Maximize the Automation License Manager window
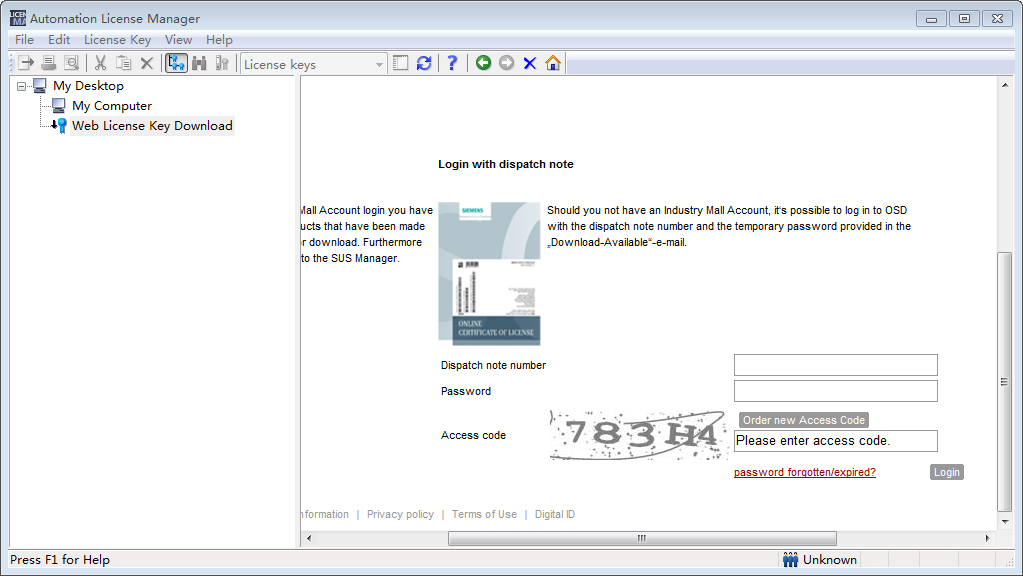 click(964, 19)
